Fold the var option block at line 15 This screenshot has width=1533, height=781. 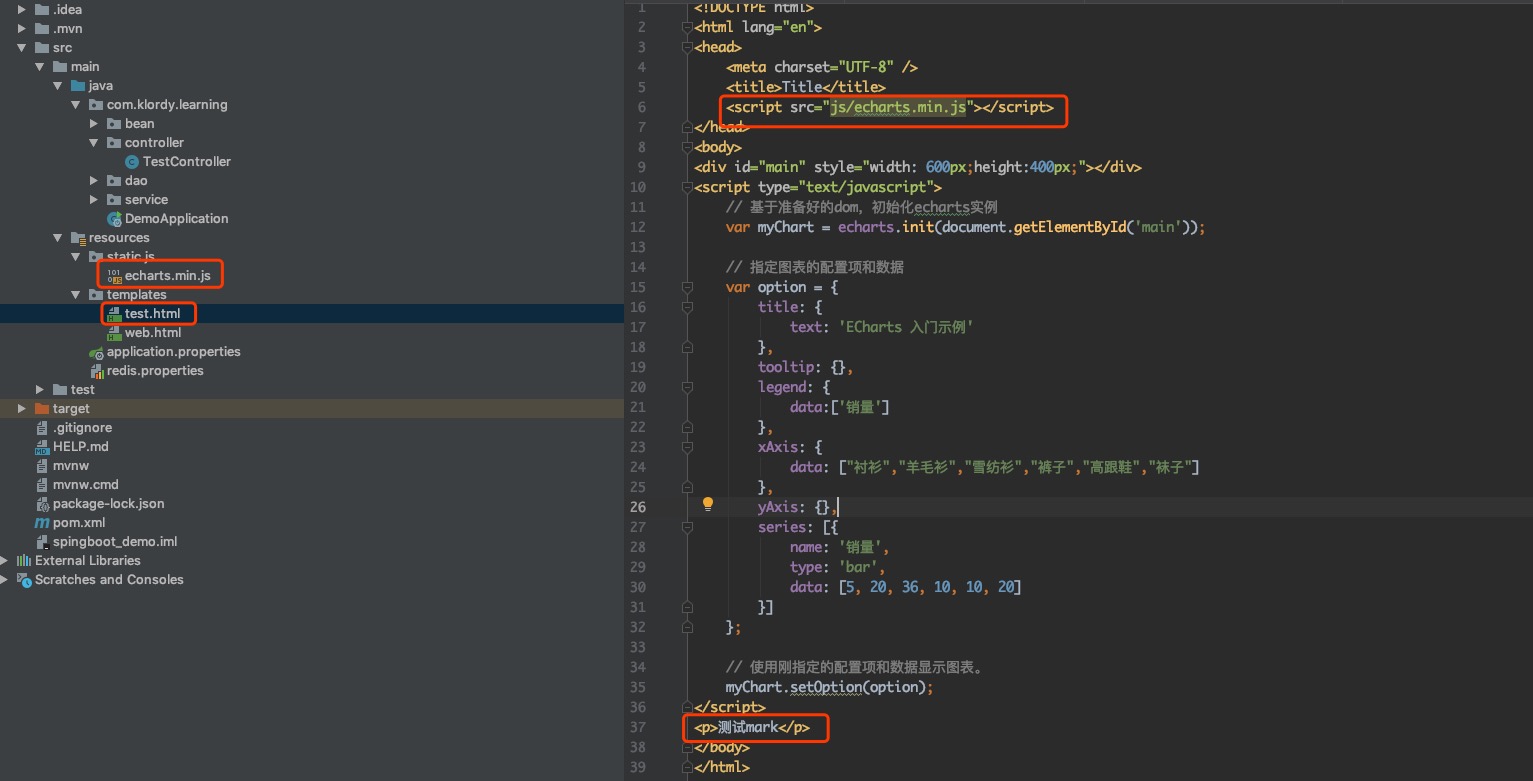[687, 287]
